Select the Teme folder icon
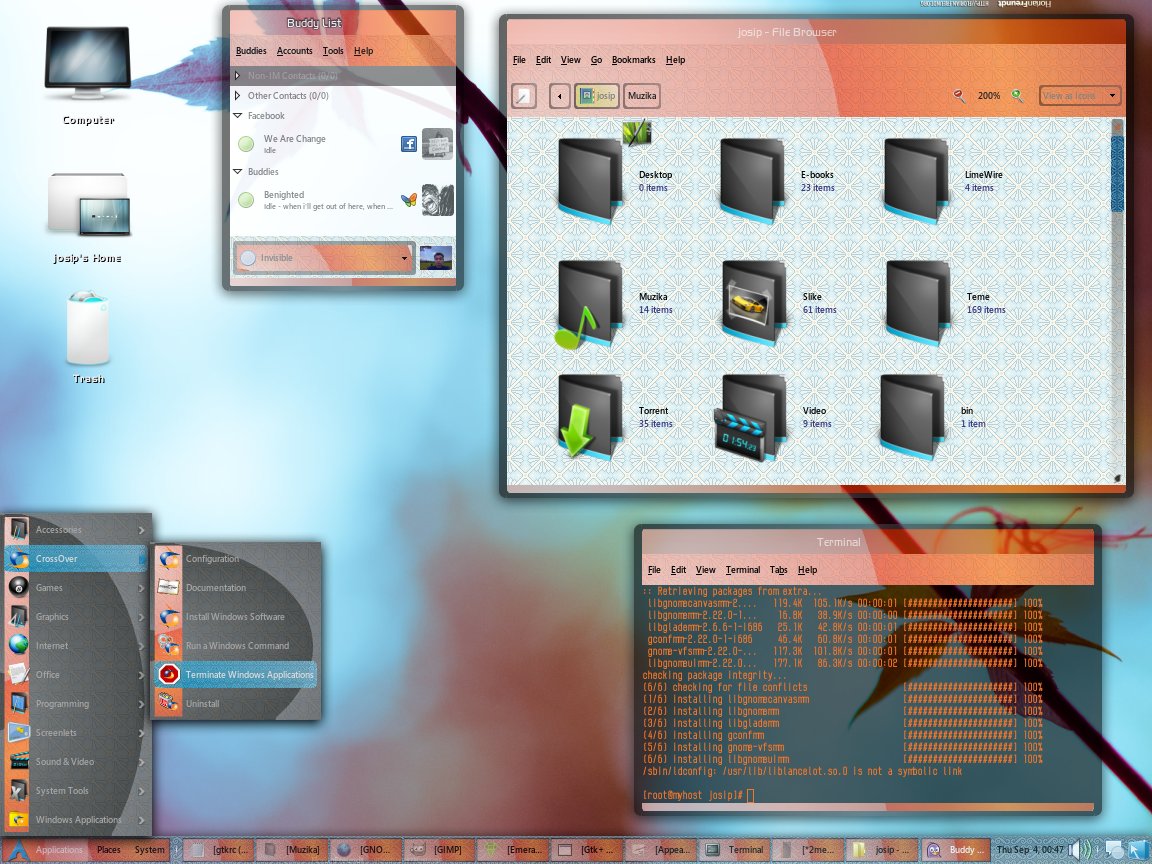Viewport: 1152px width, 864px height. point(918,303)
